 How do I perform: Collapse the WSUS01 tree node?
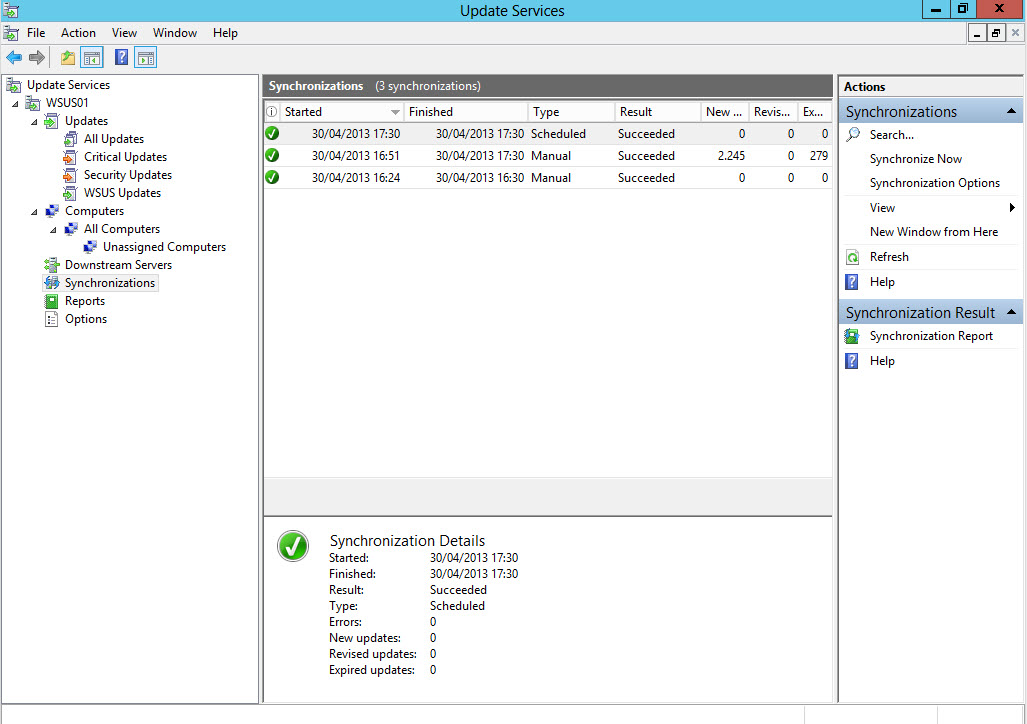tap(15, 104)
